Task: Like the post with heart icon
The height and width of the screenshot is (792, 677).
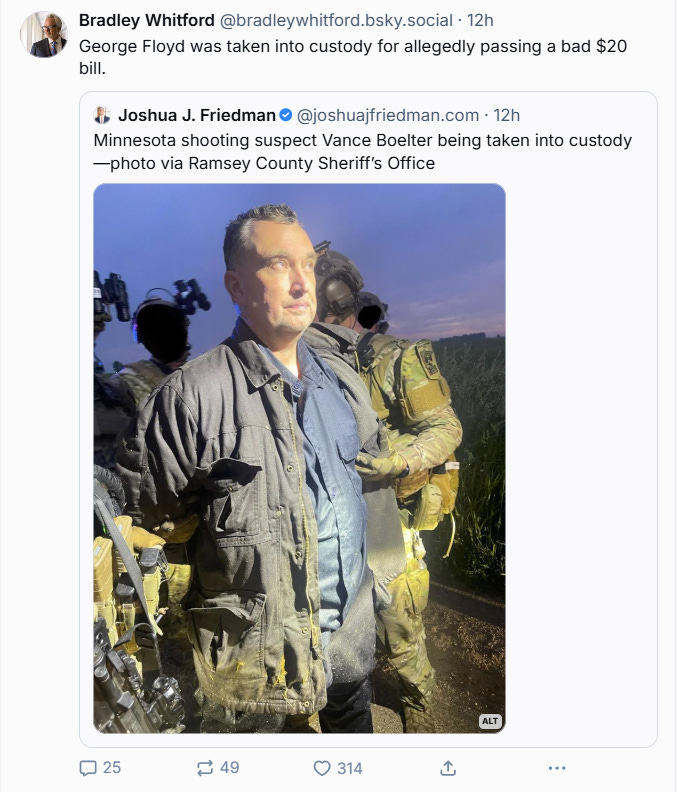Action: coord(322,768)
